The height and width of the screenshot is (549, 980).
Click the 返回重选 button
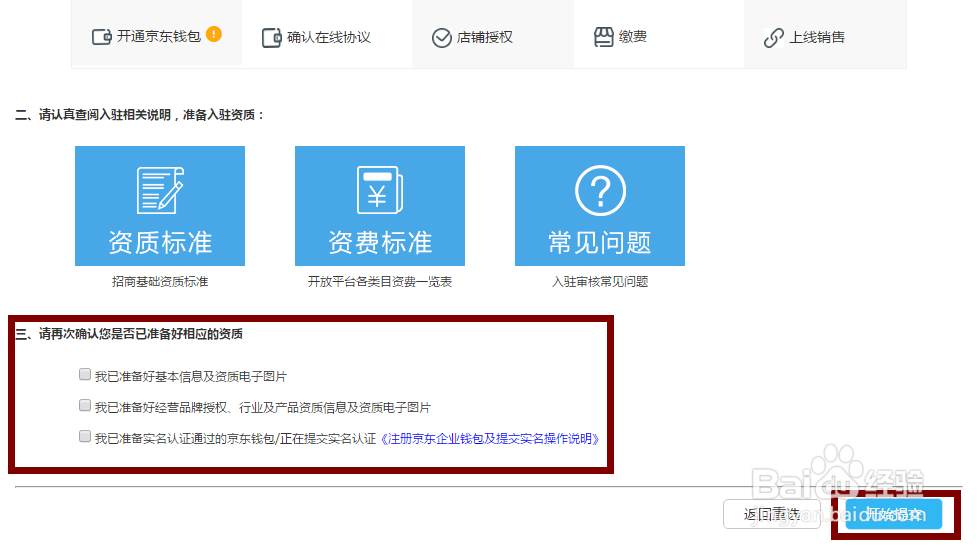click(x=772, y=514)
